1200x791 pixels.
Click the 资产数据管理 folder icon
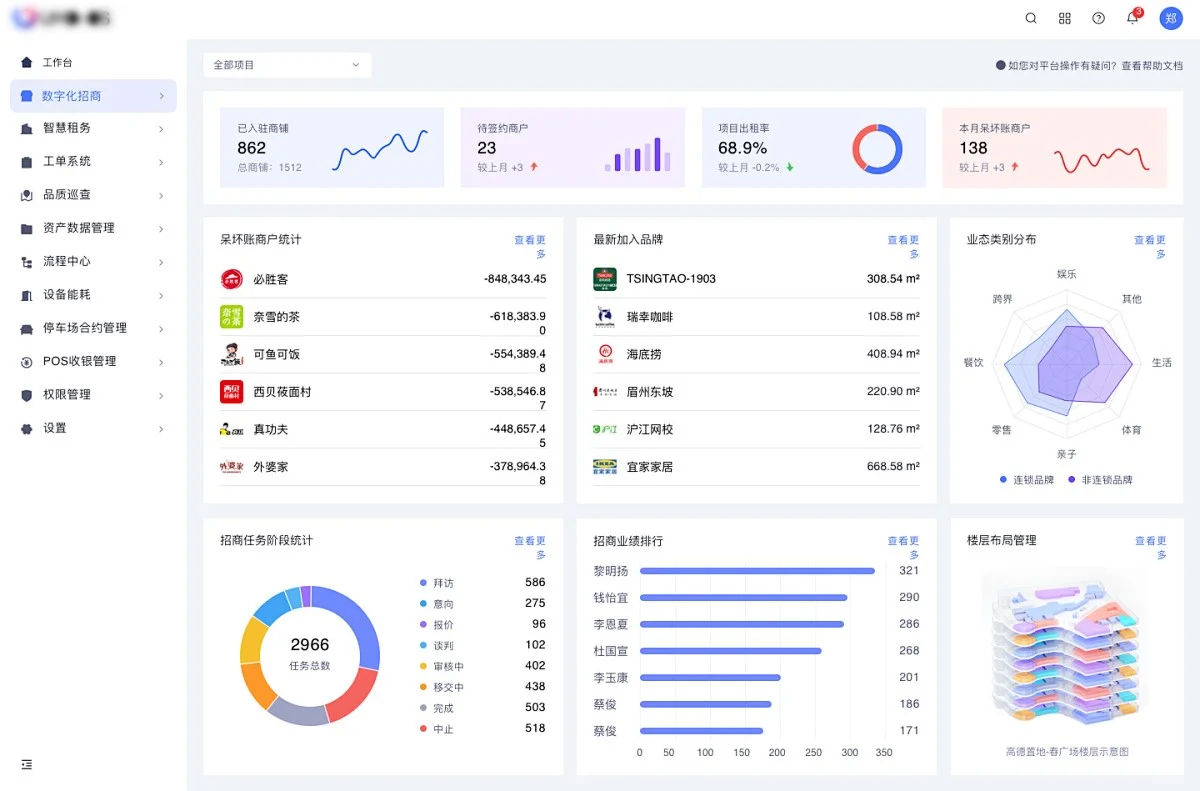pyautogui.click(x=27, y=228)
